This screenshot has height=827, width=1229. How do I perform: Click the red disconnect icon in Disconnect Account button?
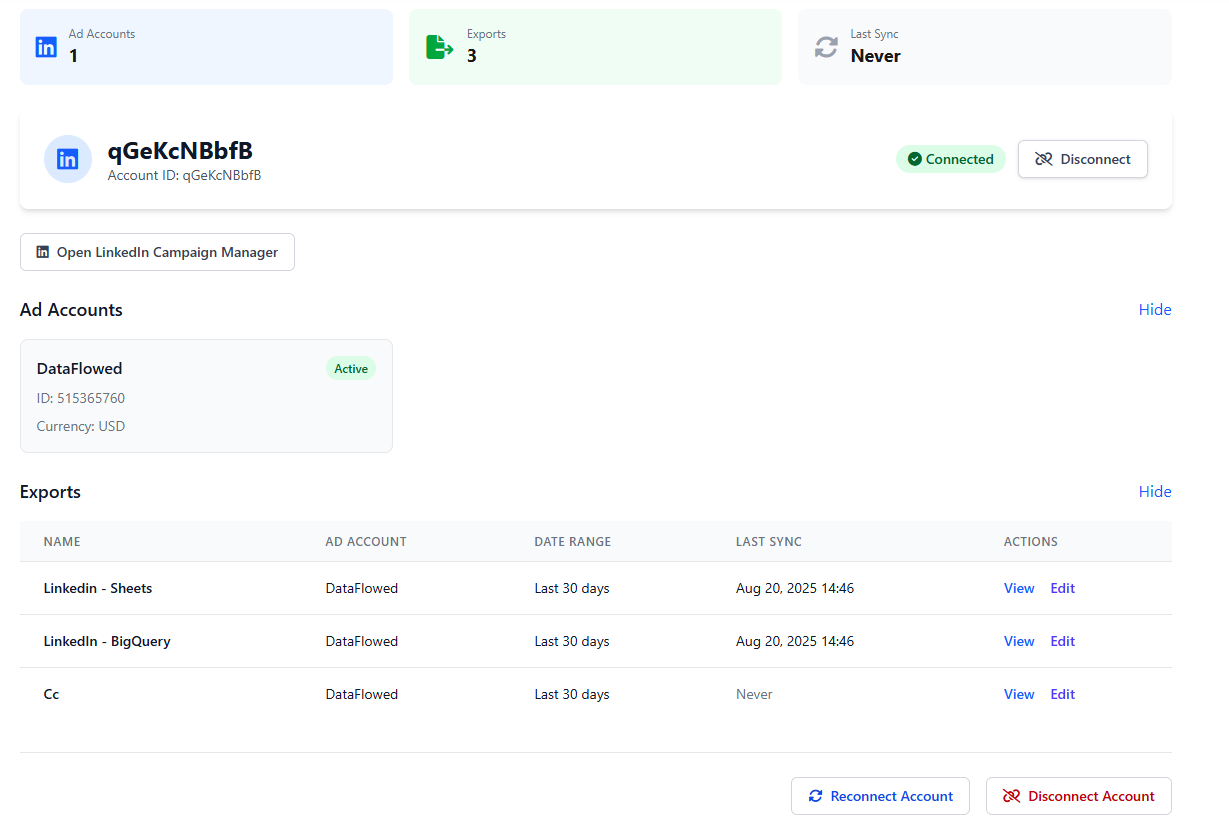[x=1013, y=795]
